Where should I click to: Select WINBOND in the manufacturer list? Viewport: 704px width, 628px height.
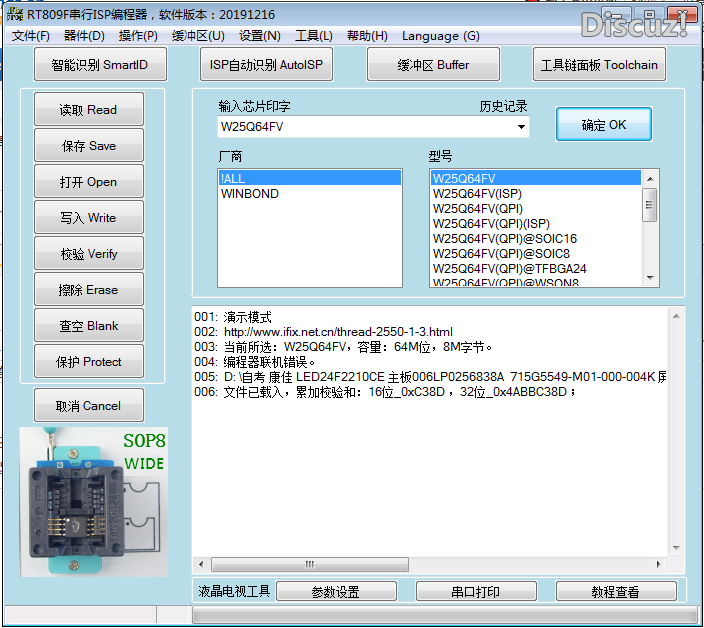pos(250,194)
